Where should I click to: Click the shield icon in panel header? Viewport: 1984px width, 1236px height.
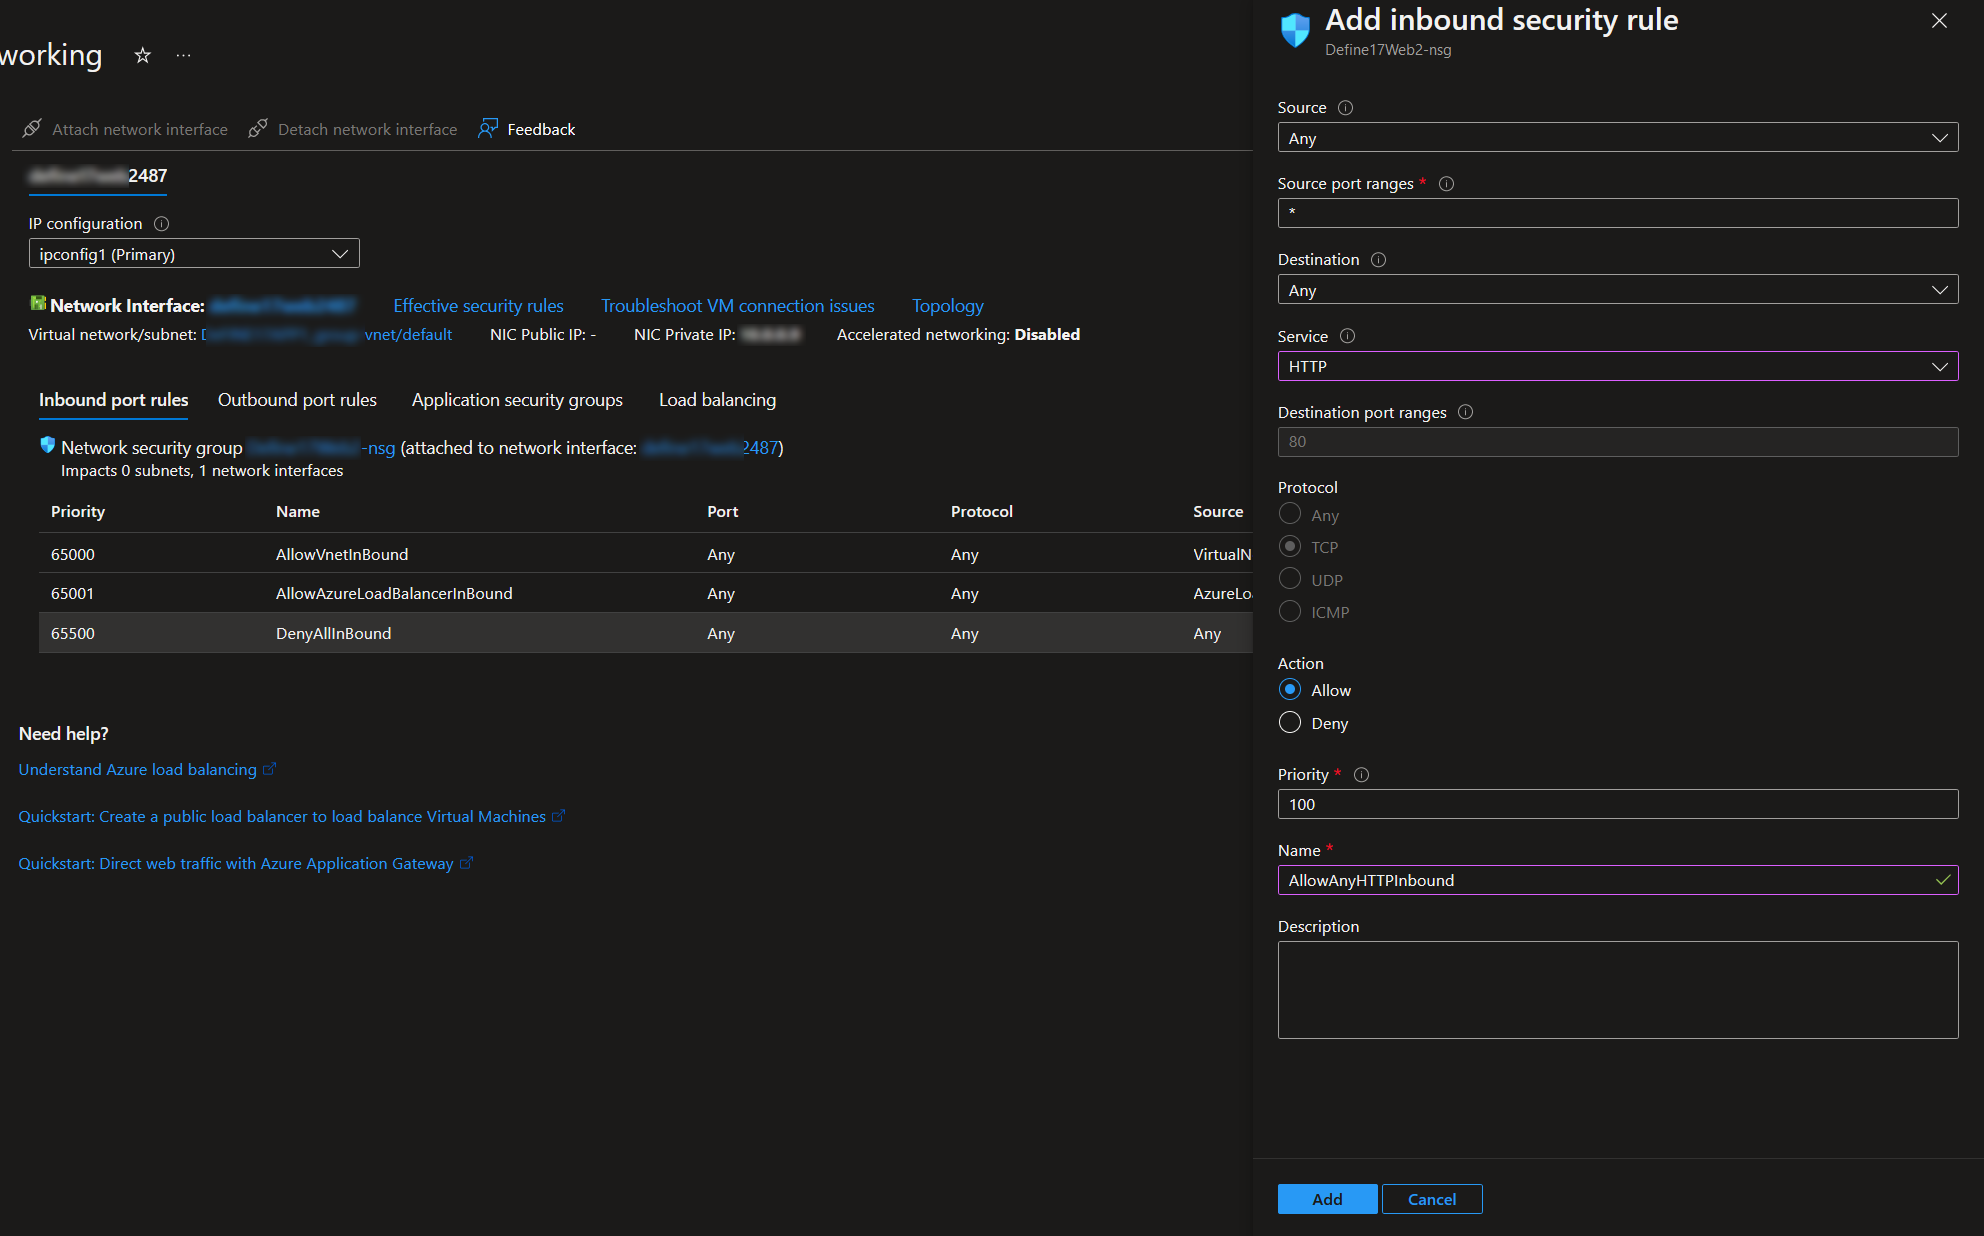[x=1295, y=30]
